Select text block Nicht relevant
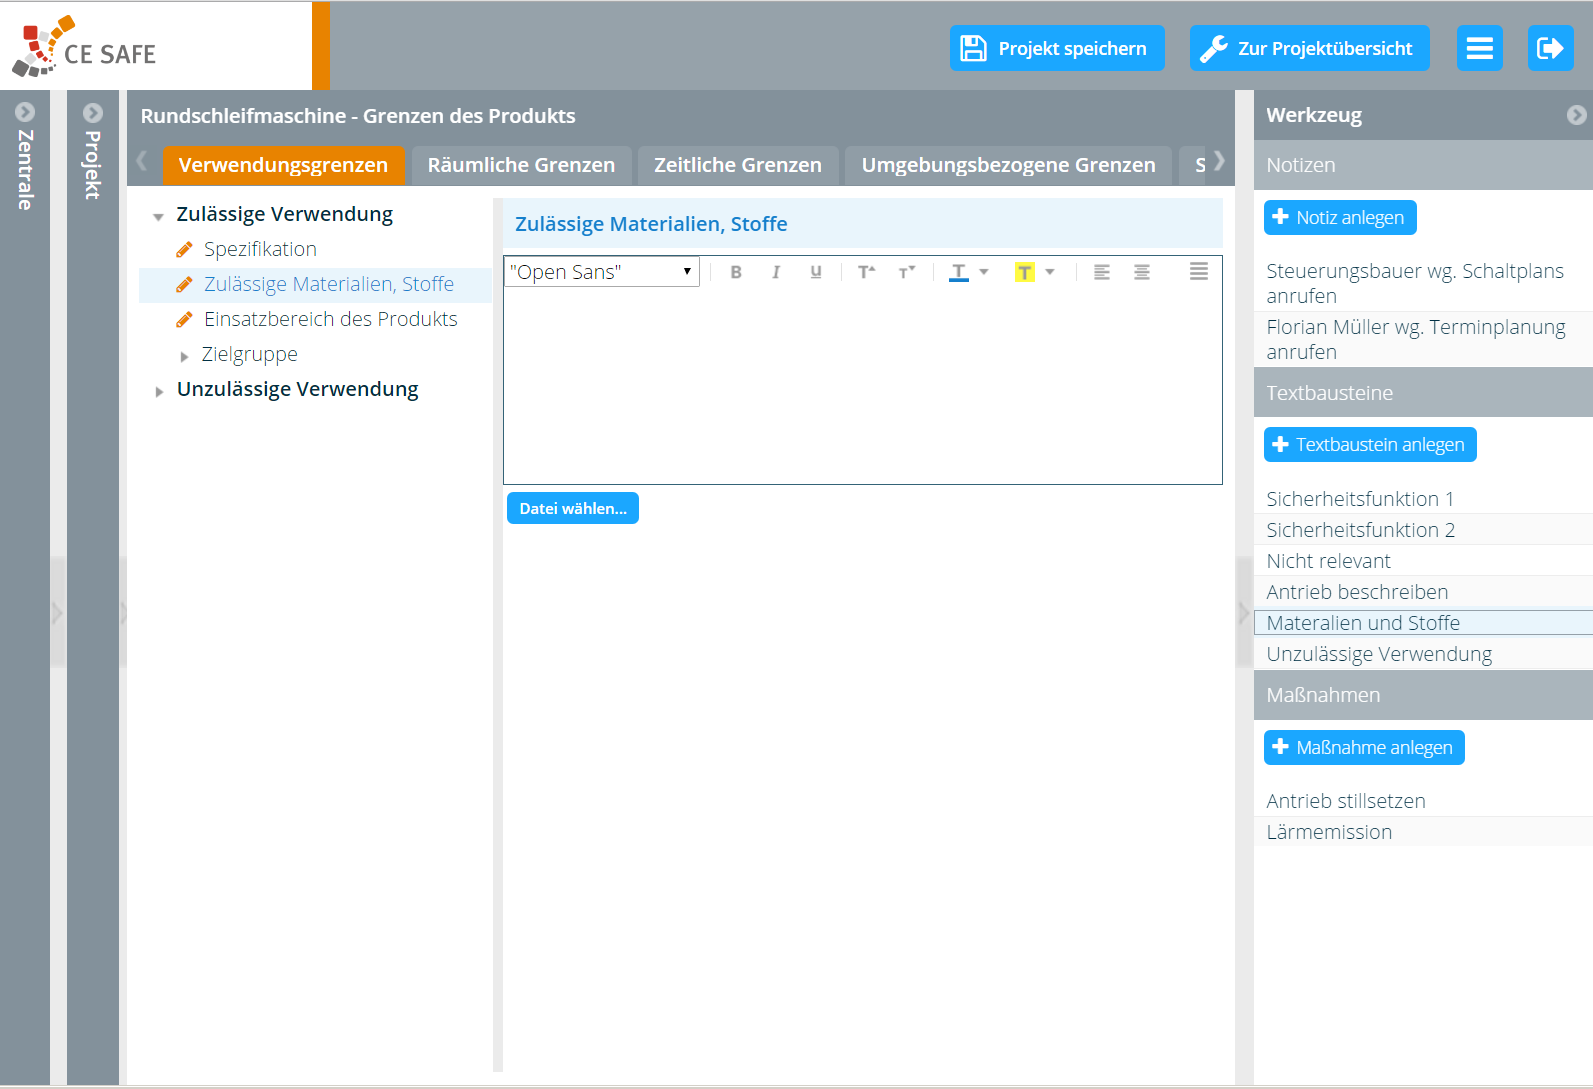This screenshot has height=1089, width=1593. [1423, 561]
